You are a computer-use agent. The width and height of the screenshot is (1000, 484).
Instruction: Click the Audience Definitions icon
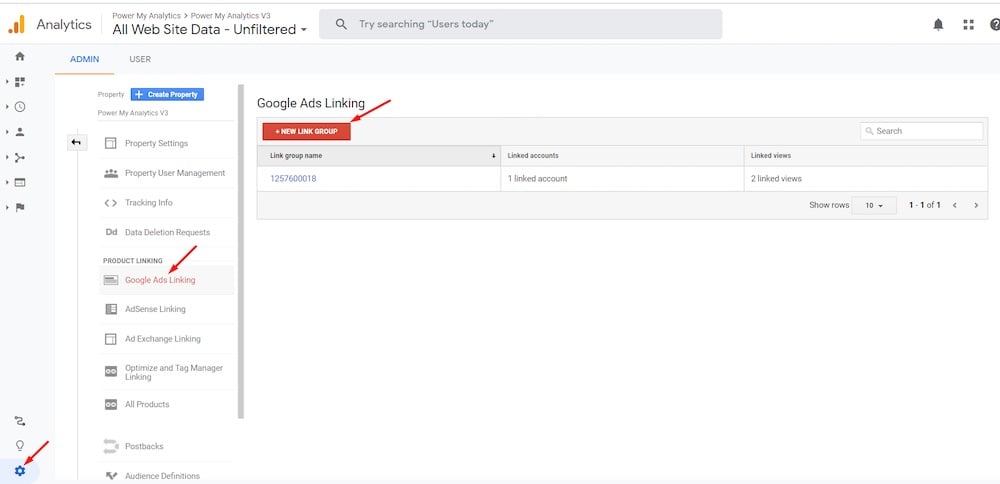(x=111, y=476)
